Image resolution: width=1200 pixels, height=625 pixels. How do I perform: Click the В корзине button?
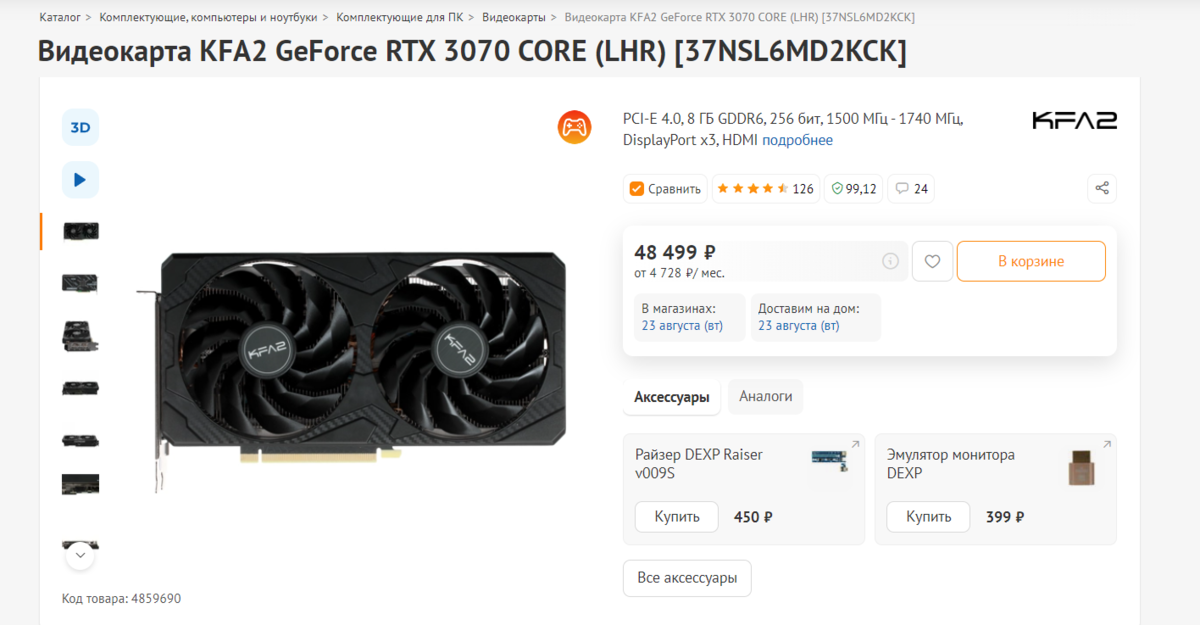pyautogui.click(x=1031, y=261)
